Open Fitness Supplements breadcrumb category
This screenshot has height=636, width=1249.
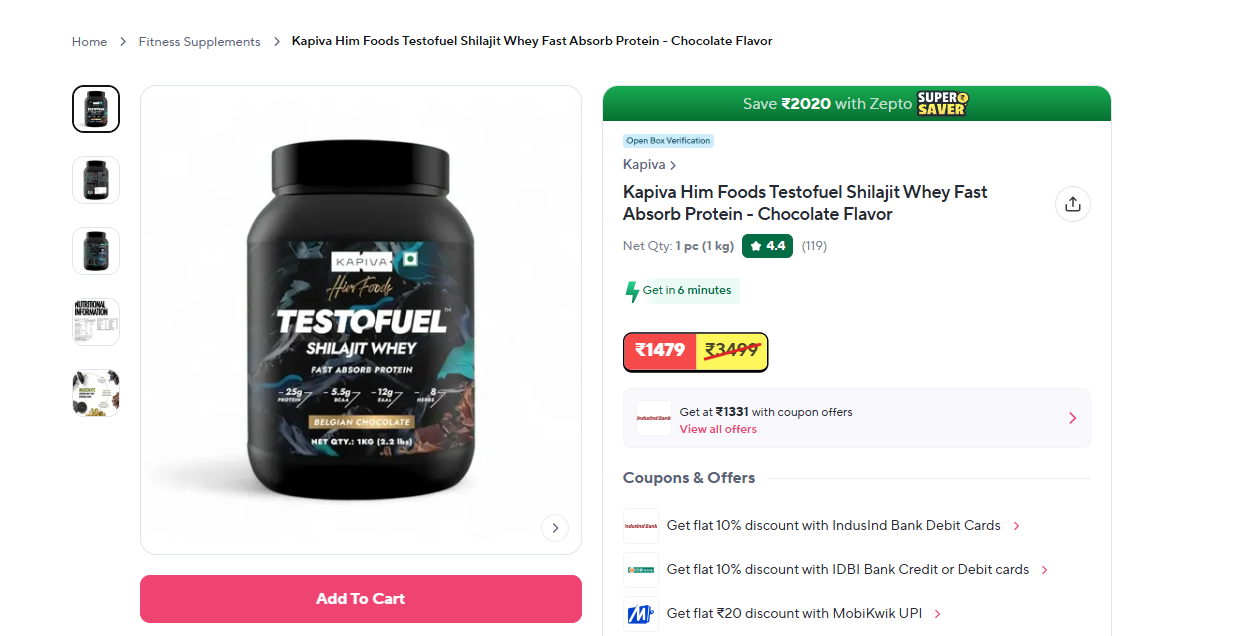click(199, 42)
